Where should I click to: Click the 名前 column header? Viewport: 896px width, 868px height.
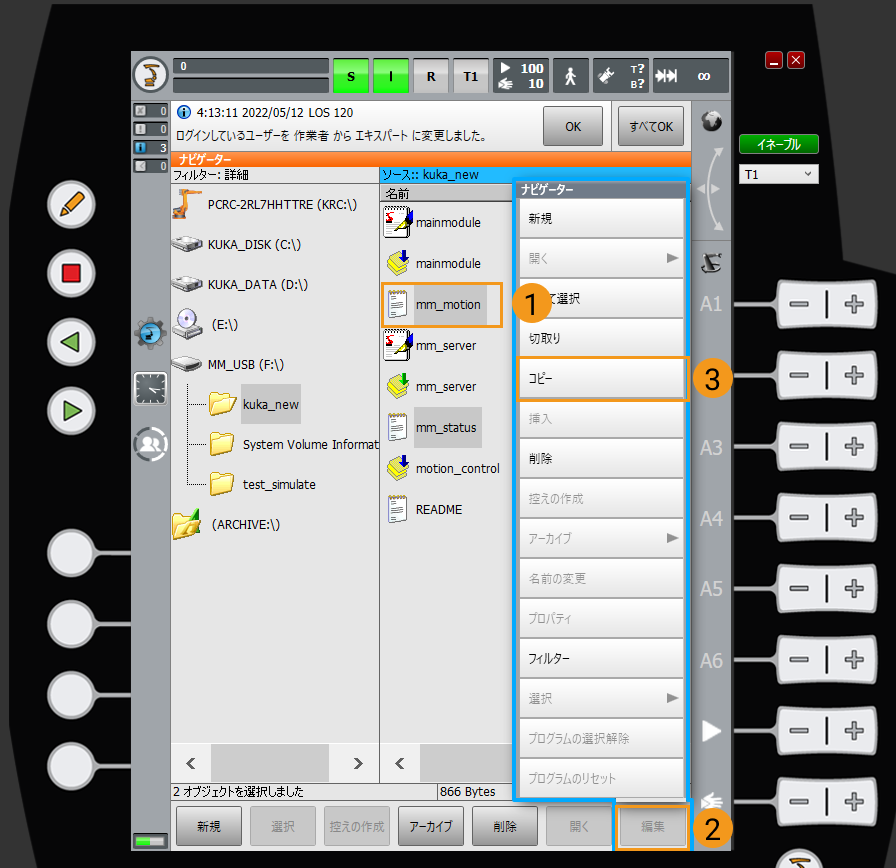pos(446,194)
